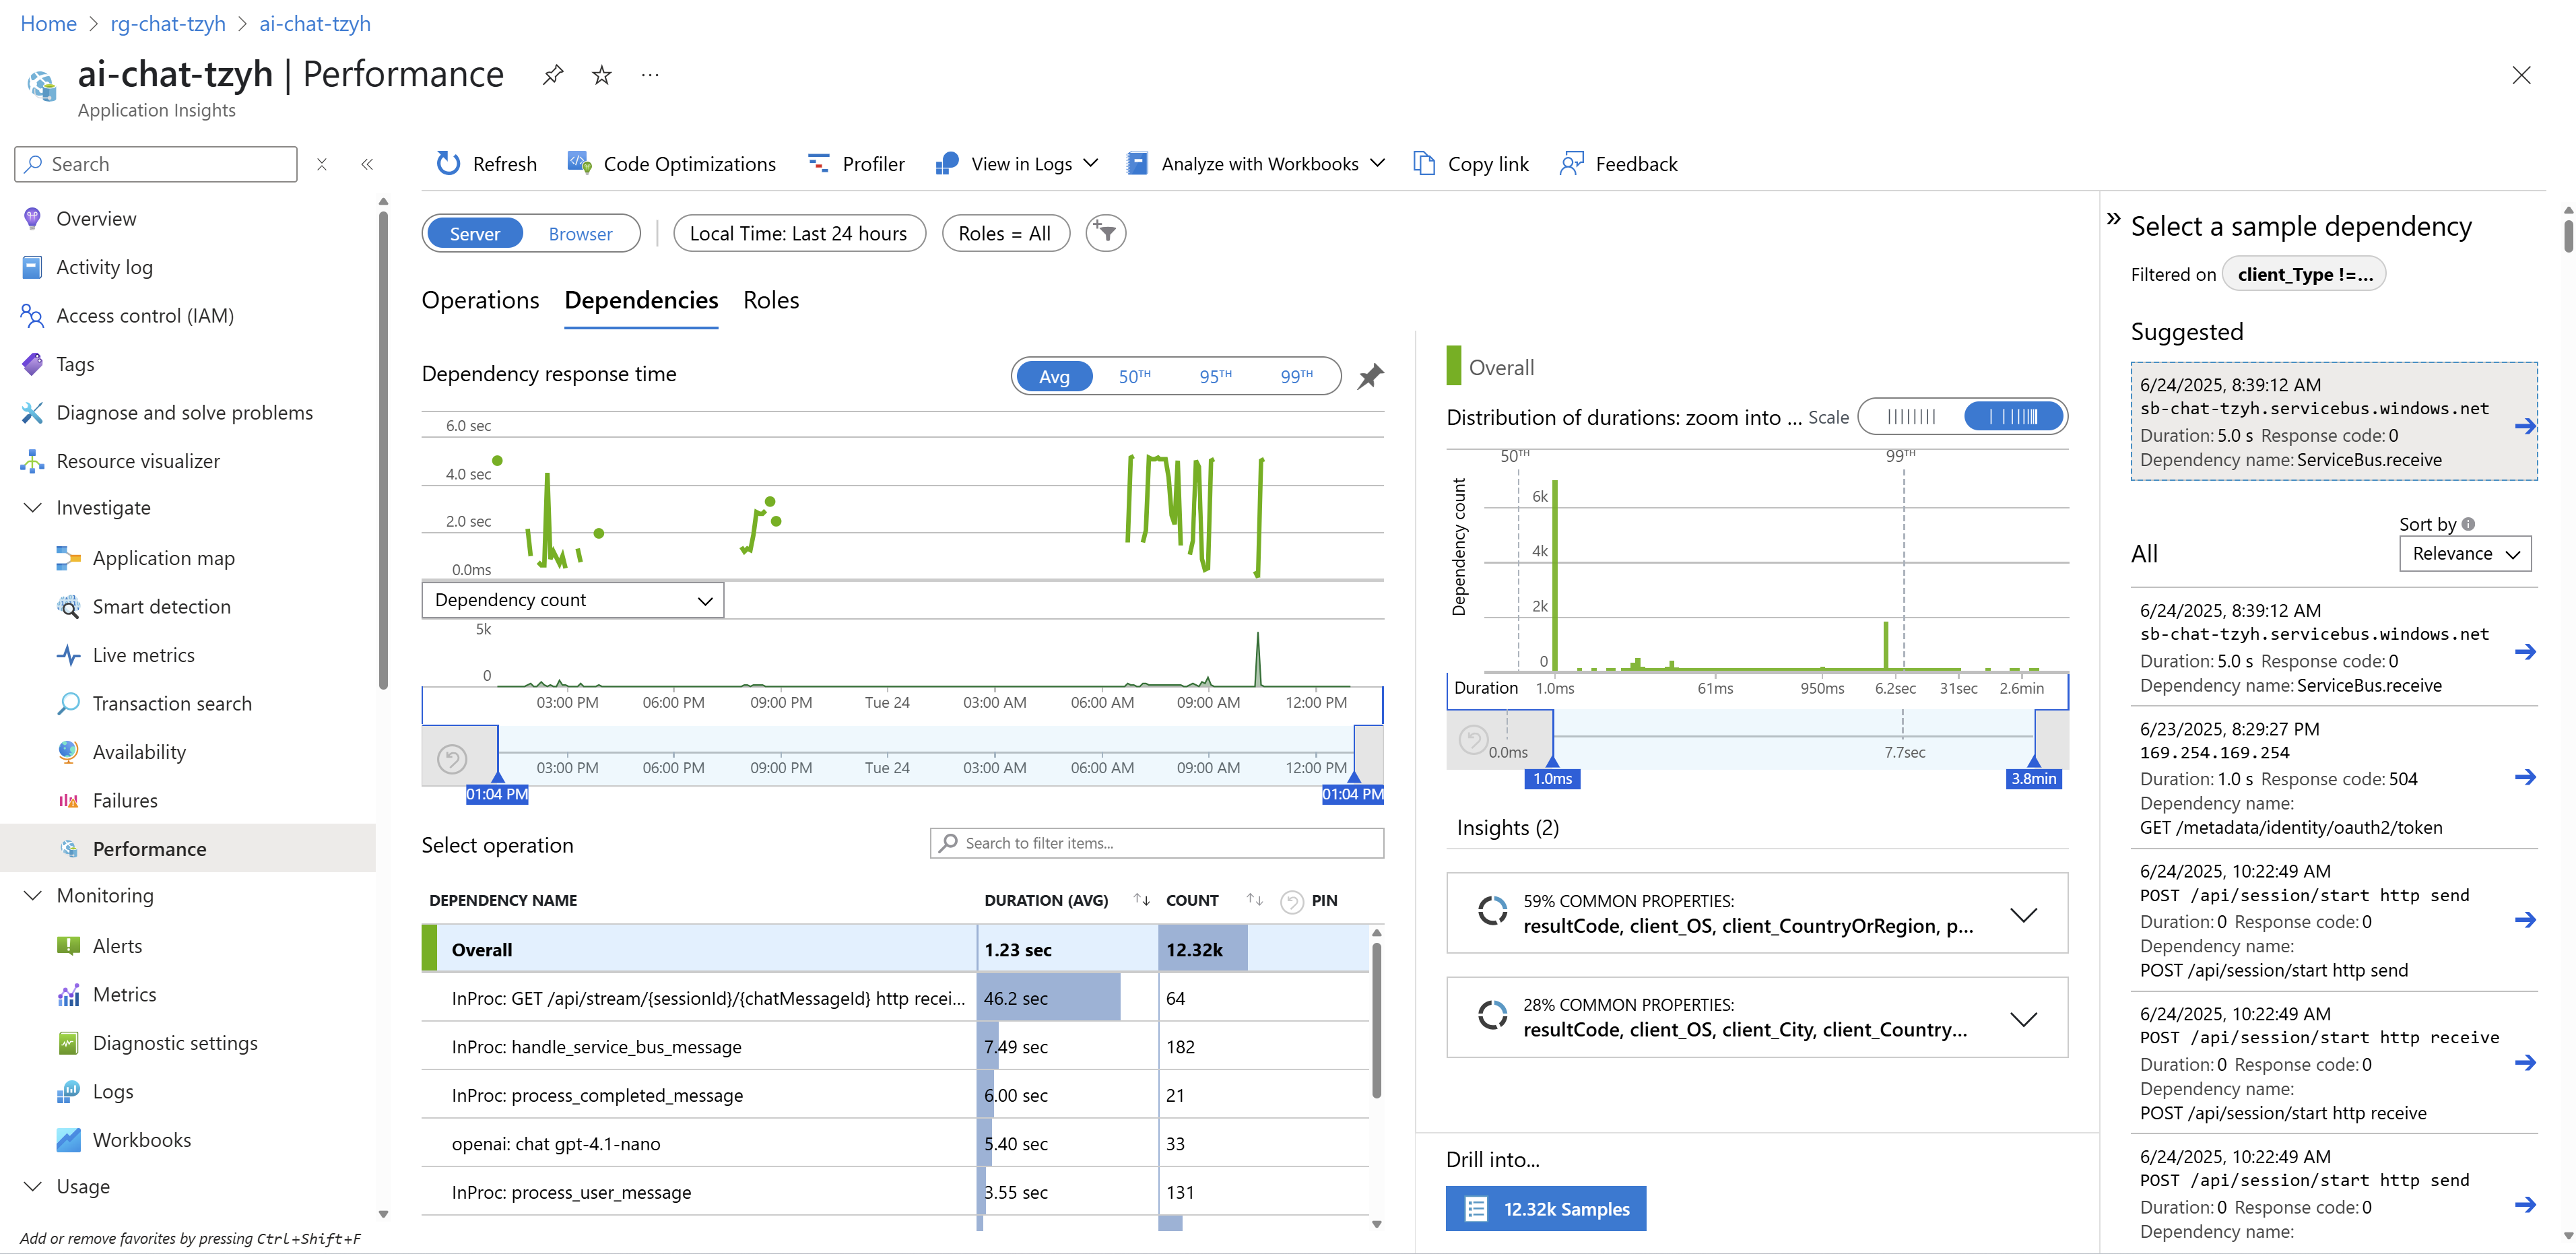Click the Search to filter items field
Image resolution: width=2576 pixels, height=1254 pixels.
click(1157, 843)
